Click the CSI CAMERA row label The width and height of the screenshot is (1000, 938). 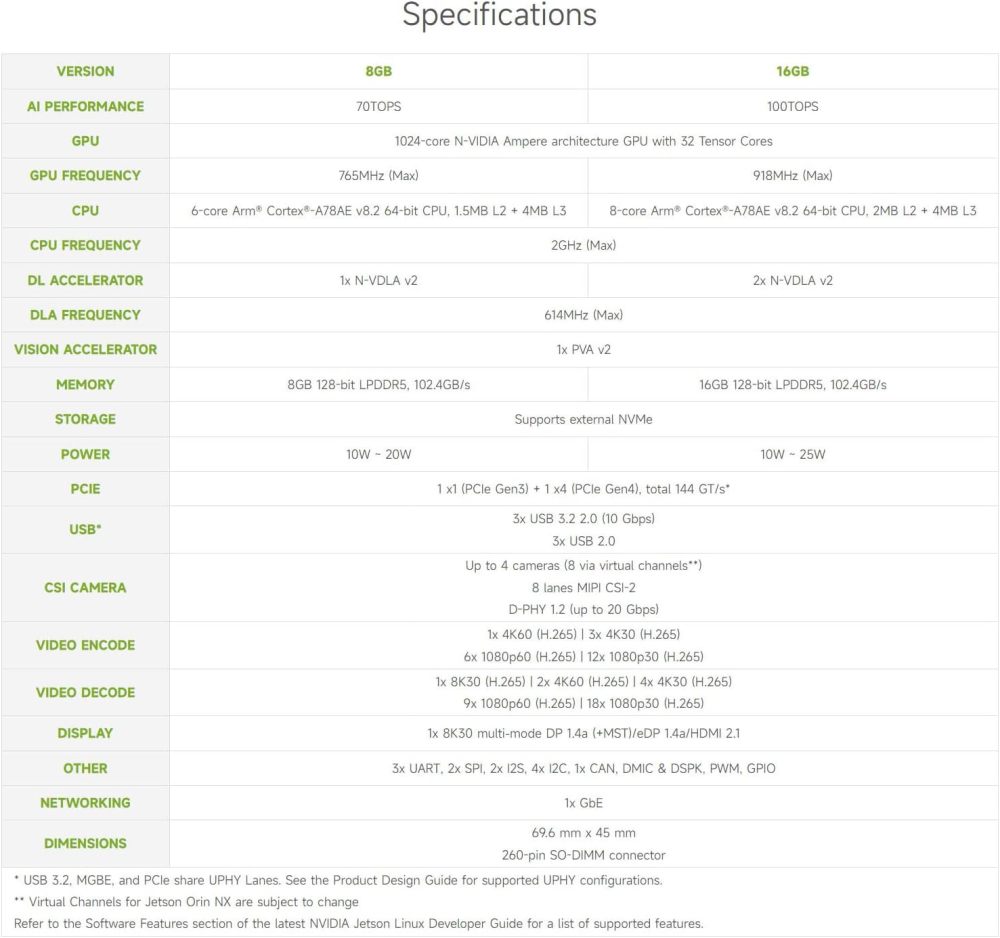[x=85, y=588]
